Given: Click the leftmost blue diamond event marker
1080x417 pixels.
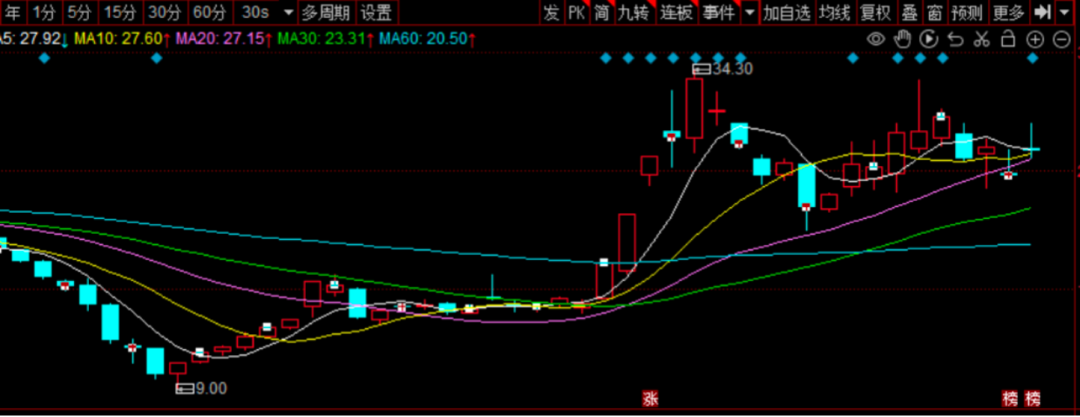Looking at the screenshot, I should tap(43, 59).
